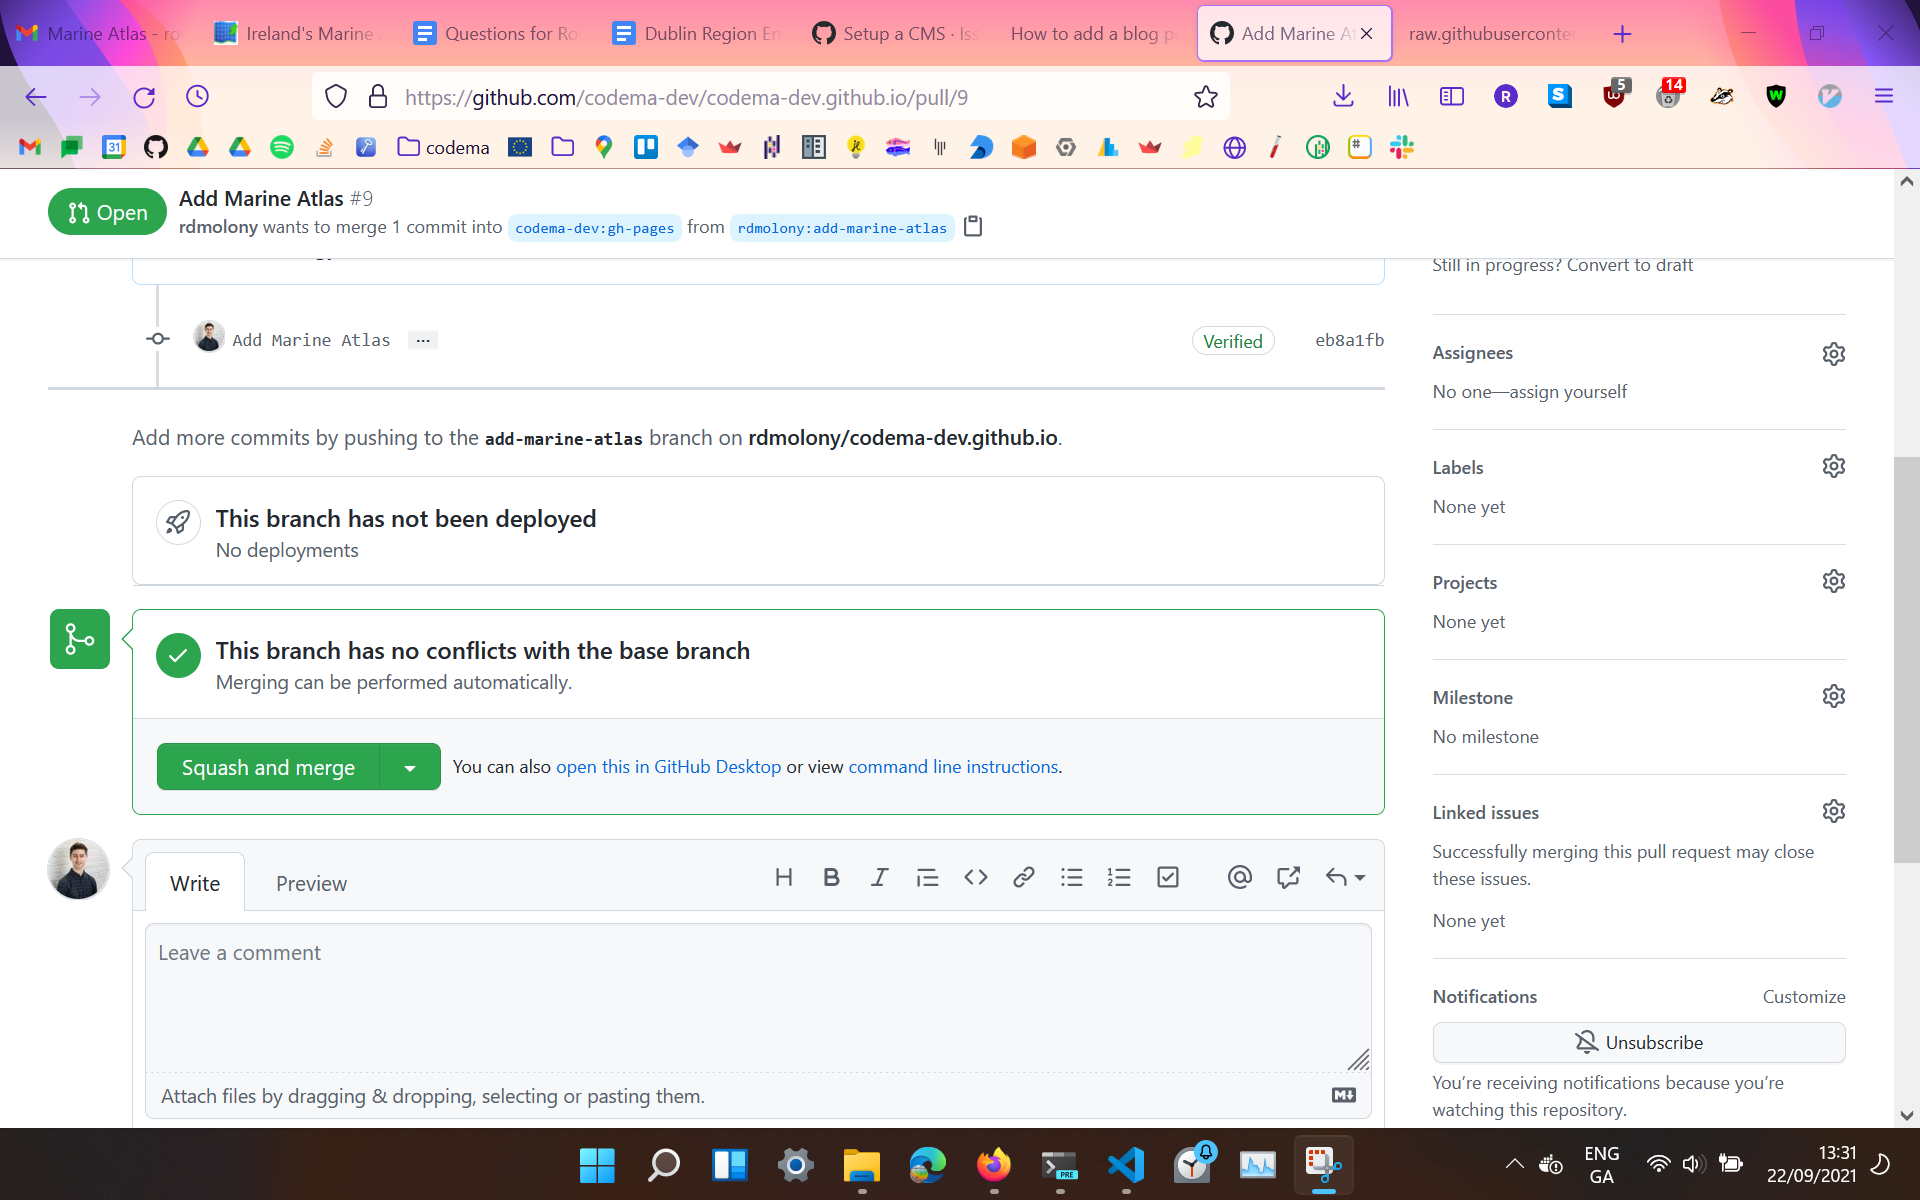Click the italic formatting icon
Viewport: 1920px width, 1200px height.
(879, 877)
